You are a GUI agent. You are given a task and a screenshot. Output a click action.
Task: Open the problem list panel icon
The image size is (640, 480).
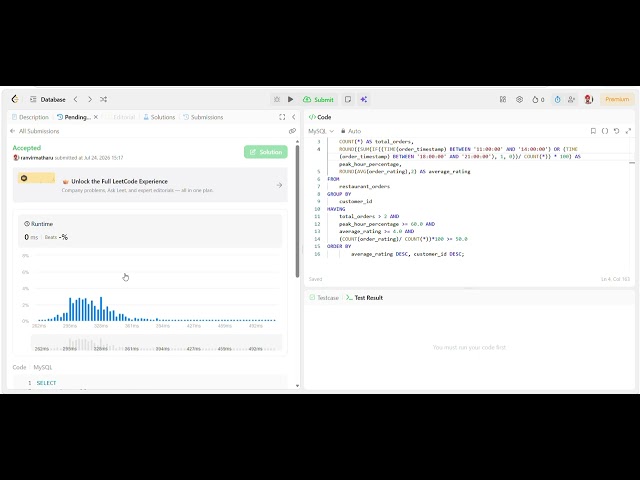click(x=33, y=99)
